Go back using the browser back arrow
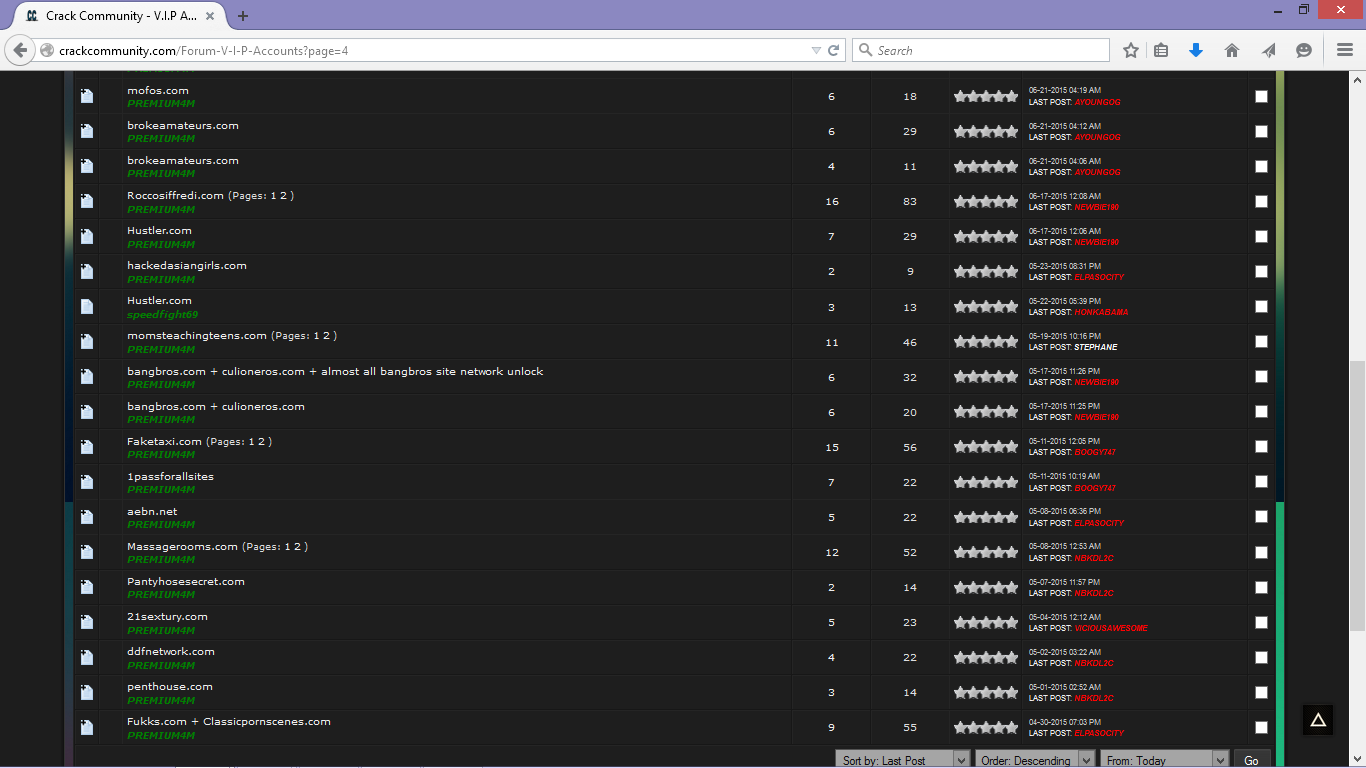 click(x=20, y=50)
